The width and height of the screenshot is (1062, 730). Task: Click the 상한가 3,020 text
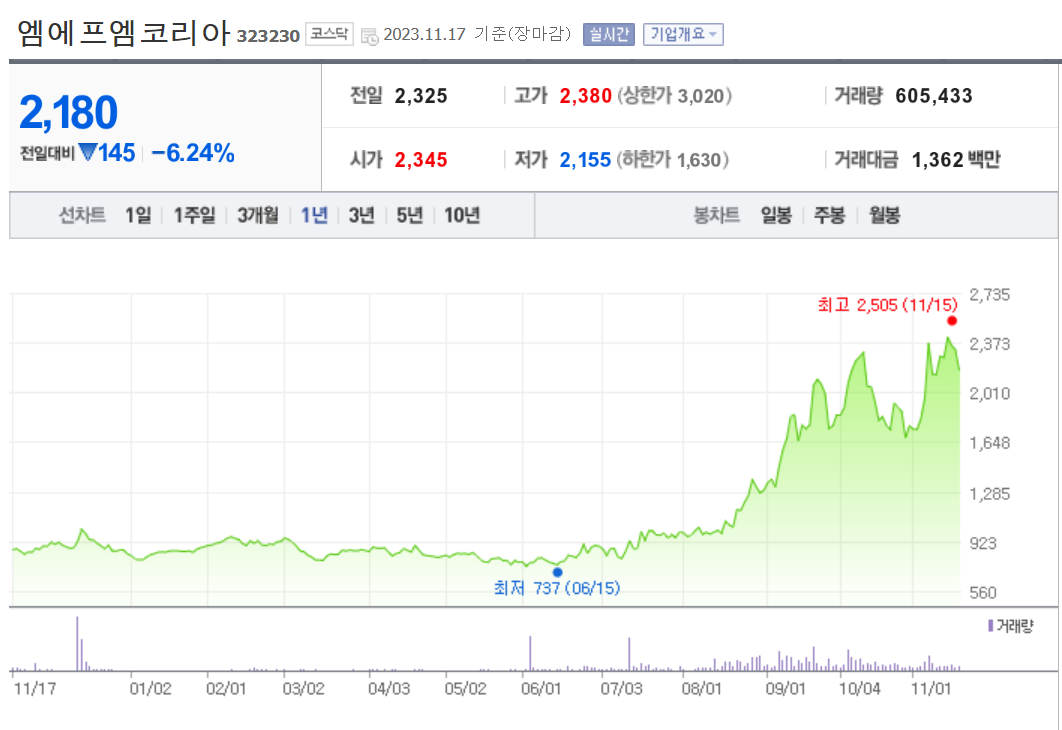point(675,95)
